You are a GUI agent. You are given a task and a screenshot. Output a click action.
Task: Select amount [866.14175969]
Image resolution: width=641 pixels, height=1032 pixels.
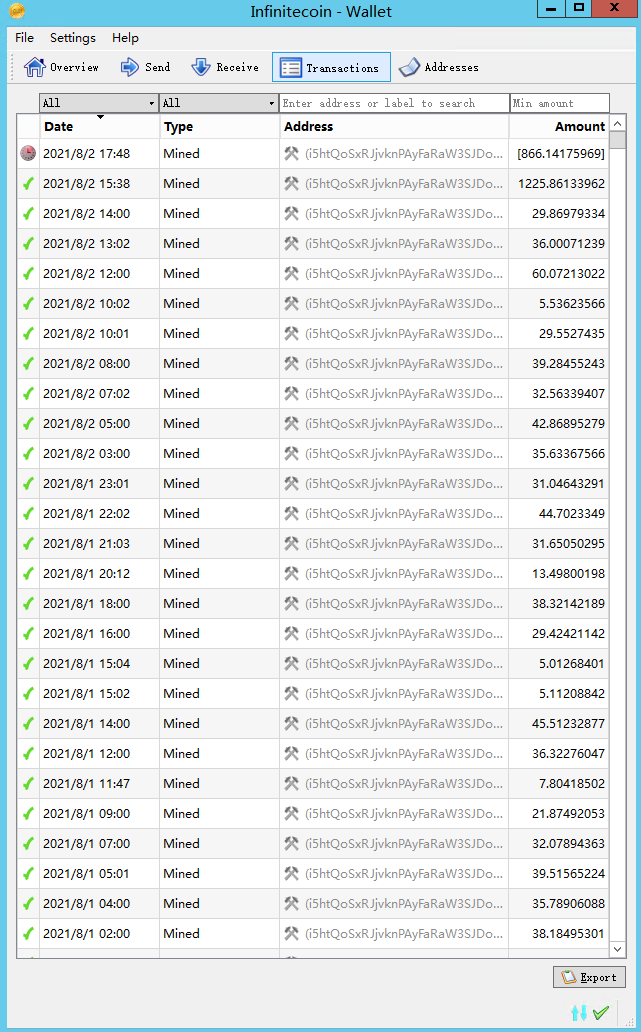click(561, 153)
